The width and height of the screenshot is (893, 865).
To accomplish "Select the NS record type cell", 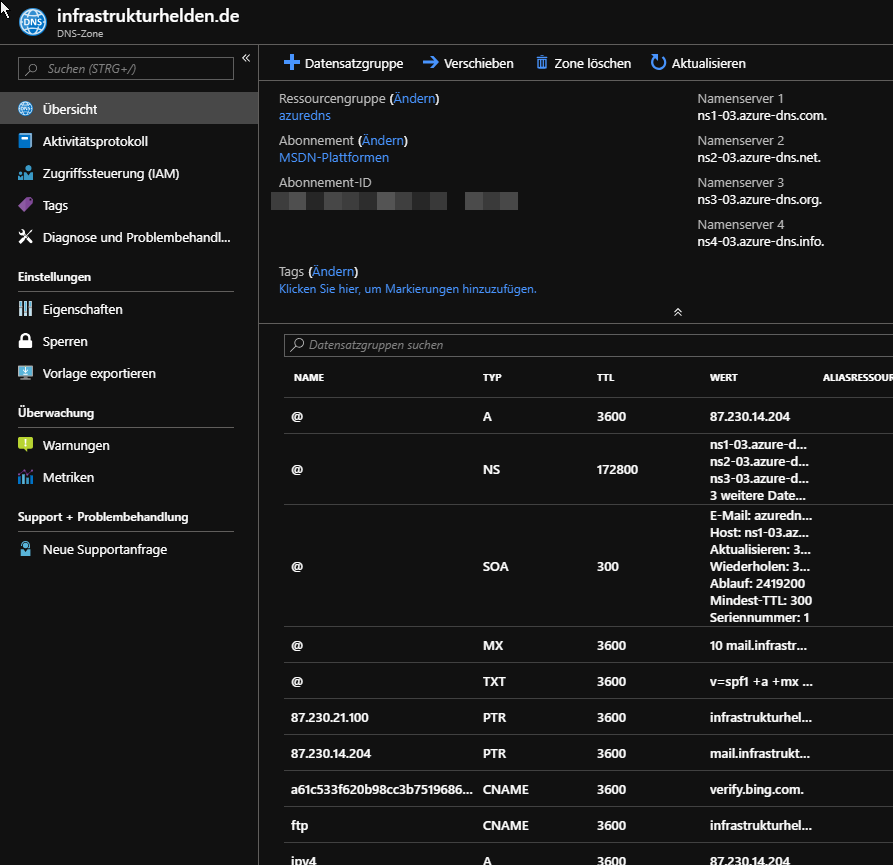I will tap(491, 469).
